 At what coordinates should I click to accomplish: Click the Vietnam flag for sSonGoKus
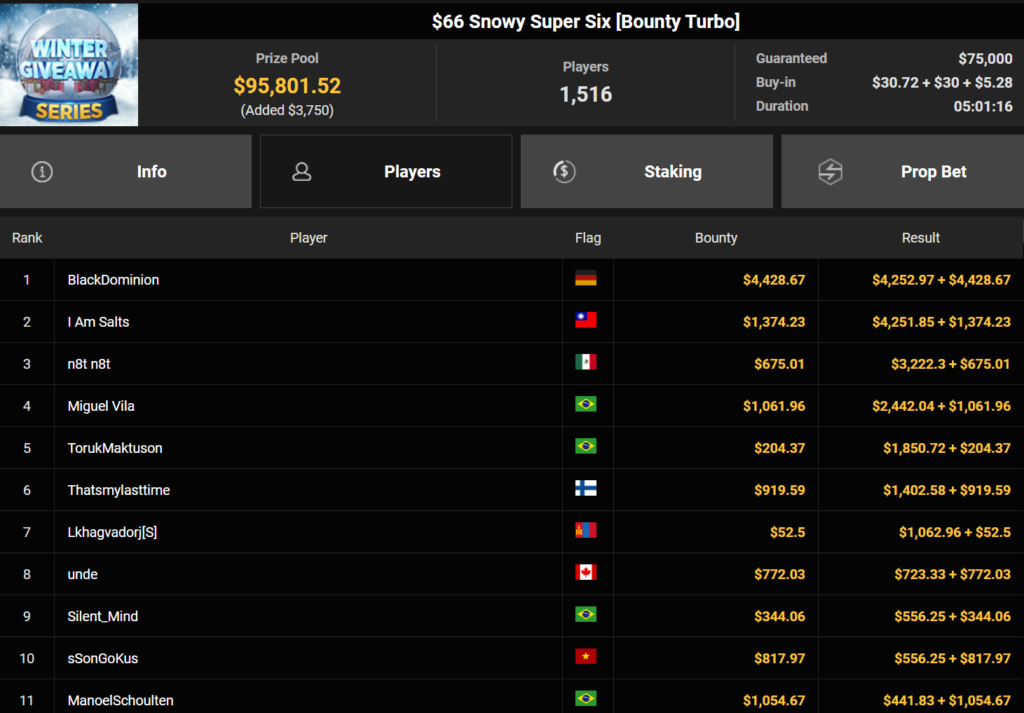tap(586, 657)
